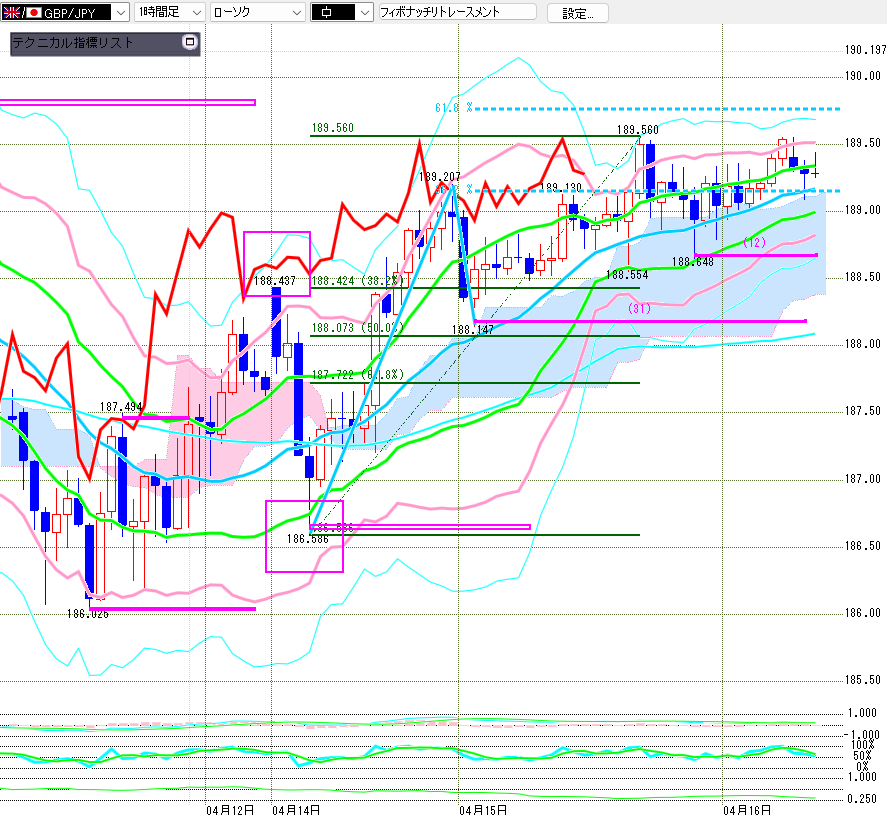This screenshot has width=887, height=815.
Task: Click the 188.437 price label
Action: 275,281
